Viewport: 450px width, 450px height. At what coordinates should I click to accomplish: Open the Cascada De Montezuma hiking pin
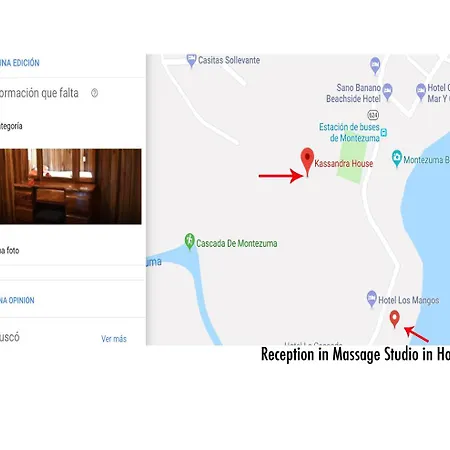point(189,241)
